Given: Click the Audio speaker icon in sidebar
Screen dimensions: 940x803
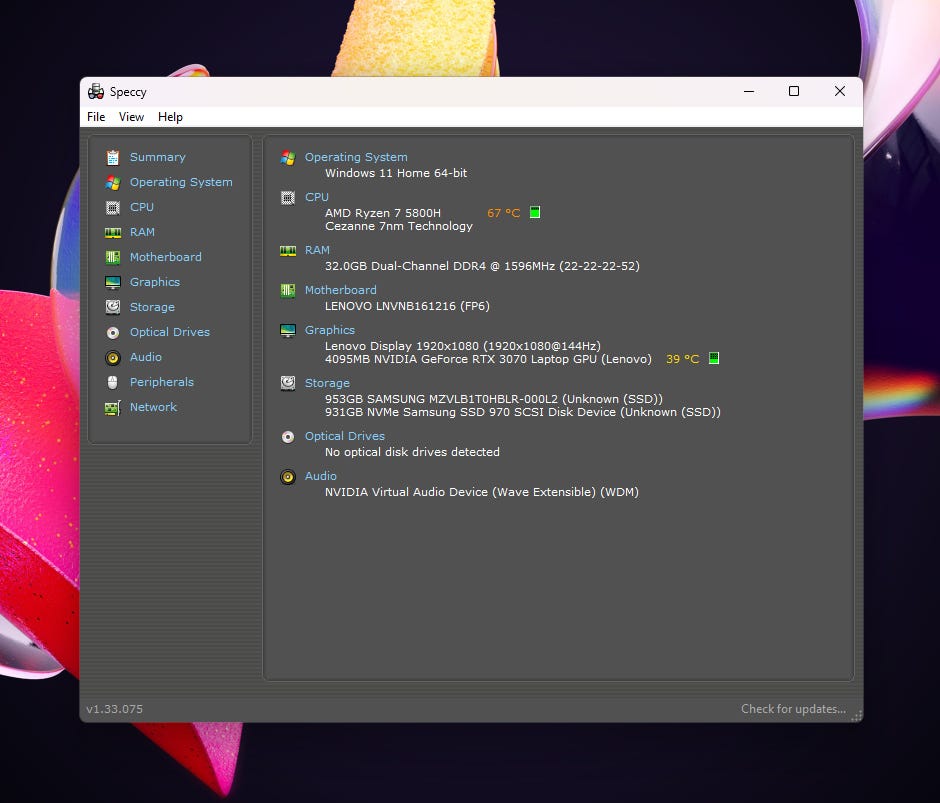Looking at the screenshot, I should coord(113,357).
